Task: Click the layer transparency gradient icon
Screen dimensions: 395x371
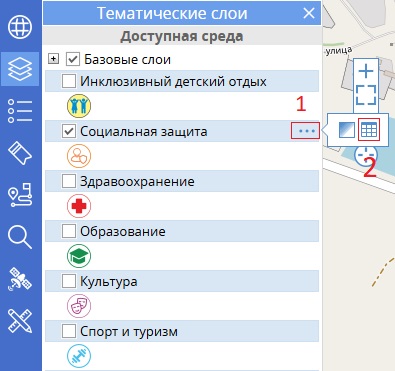Action: [x=347, y=130]
